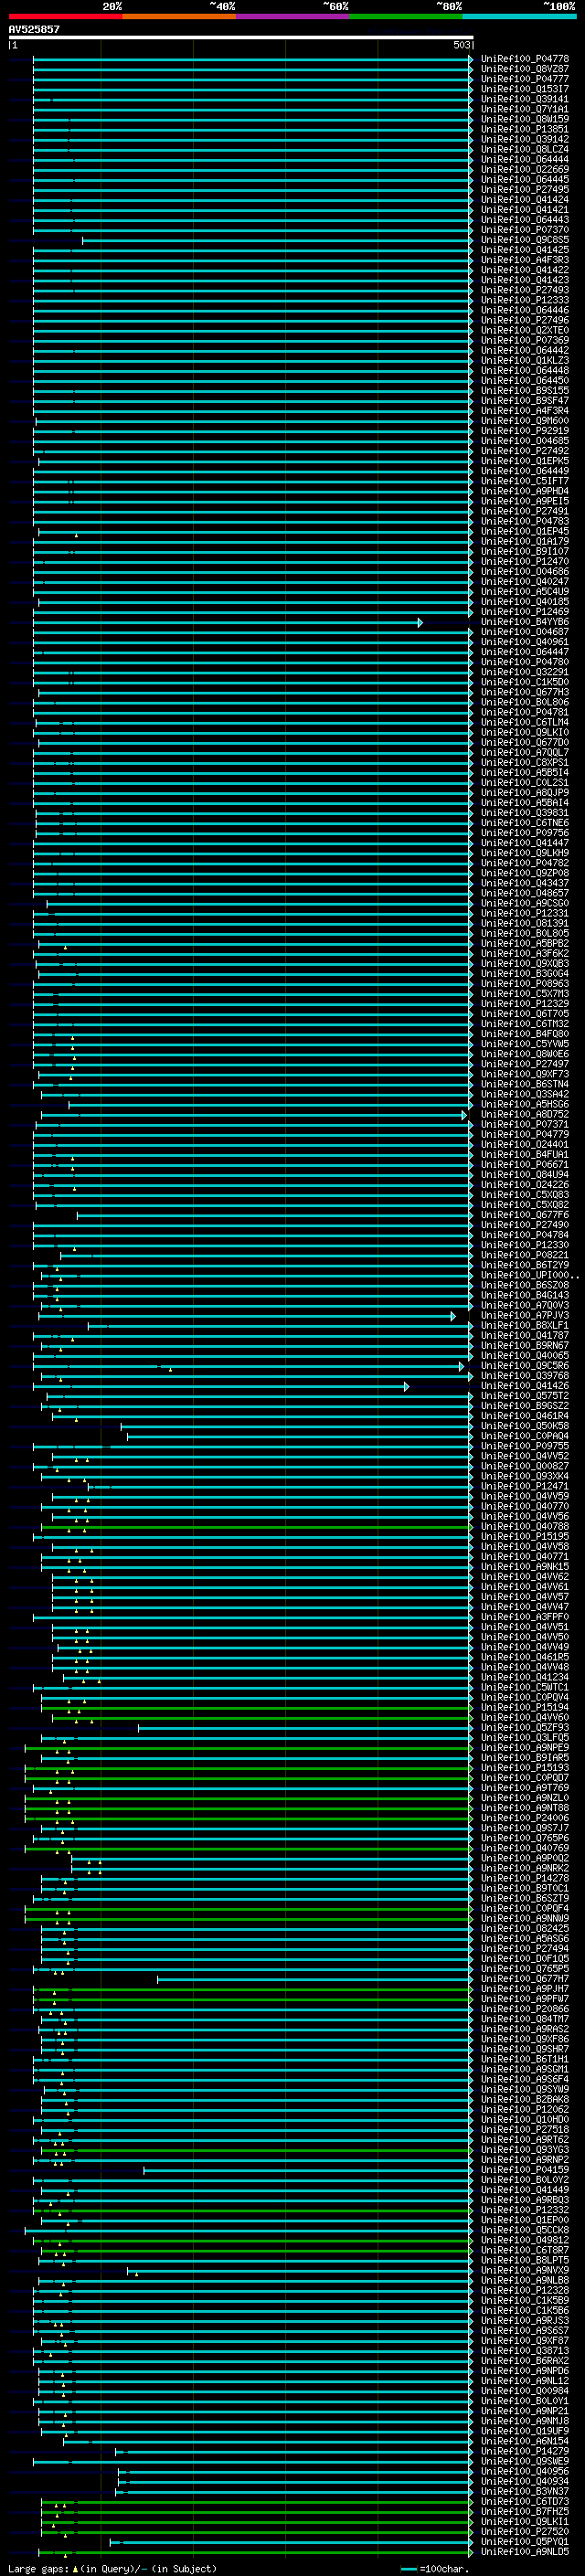Select hit name UniRef100_B8XLF1
The width and height of the screenshot is (585, 2576).
525,1326
